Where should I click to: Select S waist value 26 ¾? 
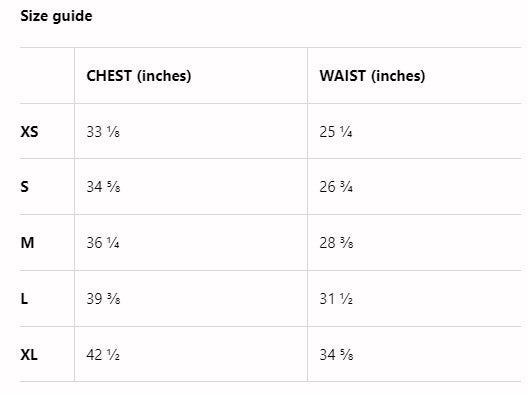[336, 187]
